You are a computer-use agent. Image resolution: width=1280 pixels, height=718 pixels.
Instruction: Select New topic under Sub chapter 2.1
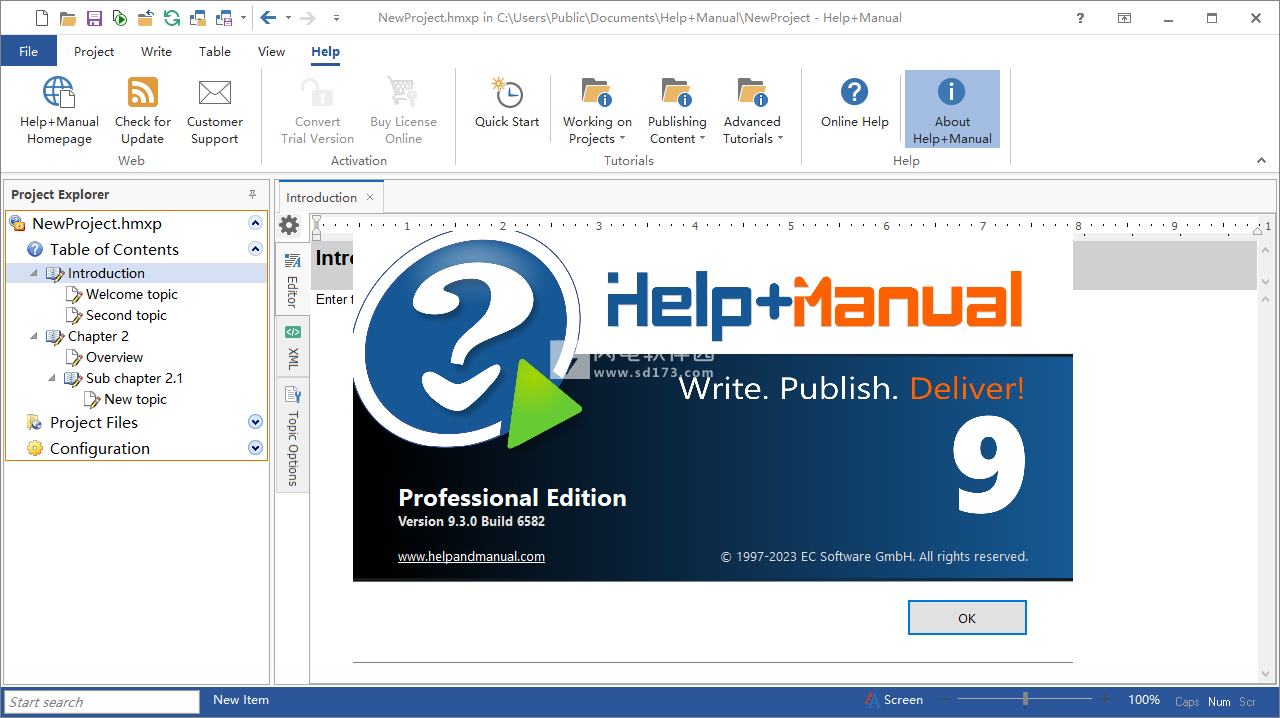135,399
